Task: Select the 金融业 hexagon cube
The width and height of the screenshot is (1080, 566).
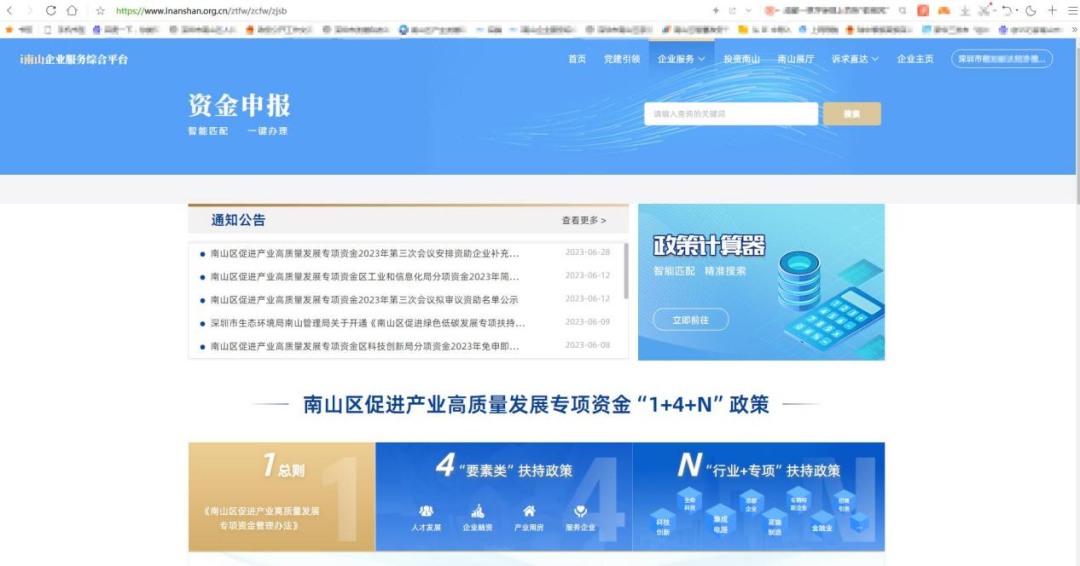Action: click(x=822, y=525)
